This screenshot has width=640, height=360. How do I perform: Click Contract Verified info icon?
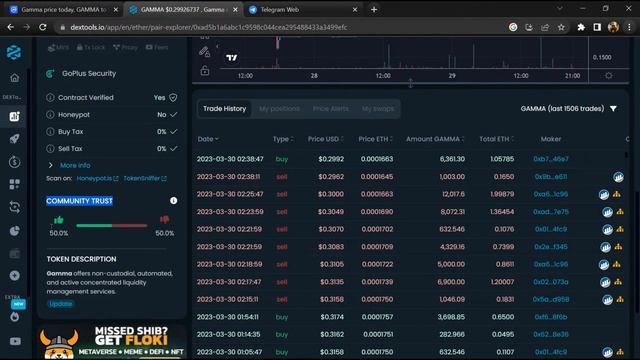click(50, 98)
